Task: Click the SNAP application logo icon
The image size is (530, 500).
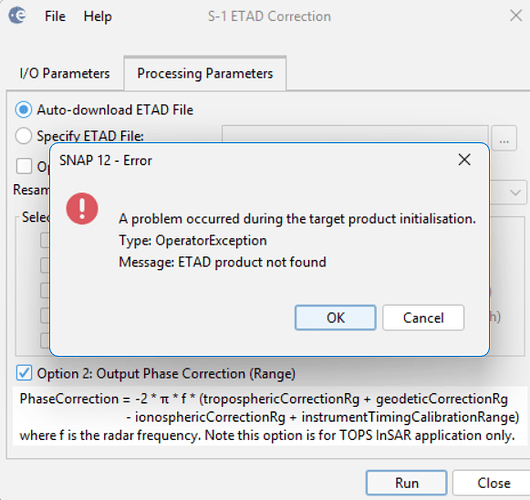Action: [17, 16]
